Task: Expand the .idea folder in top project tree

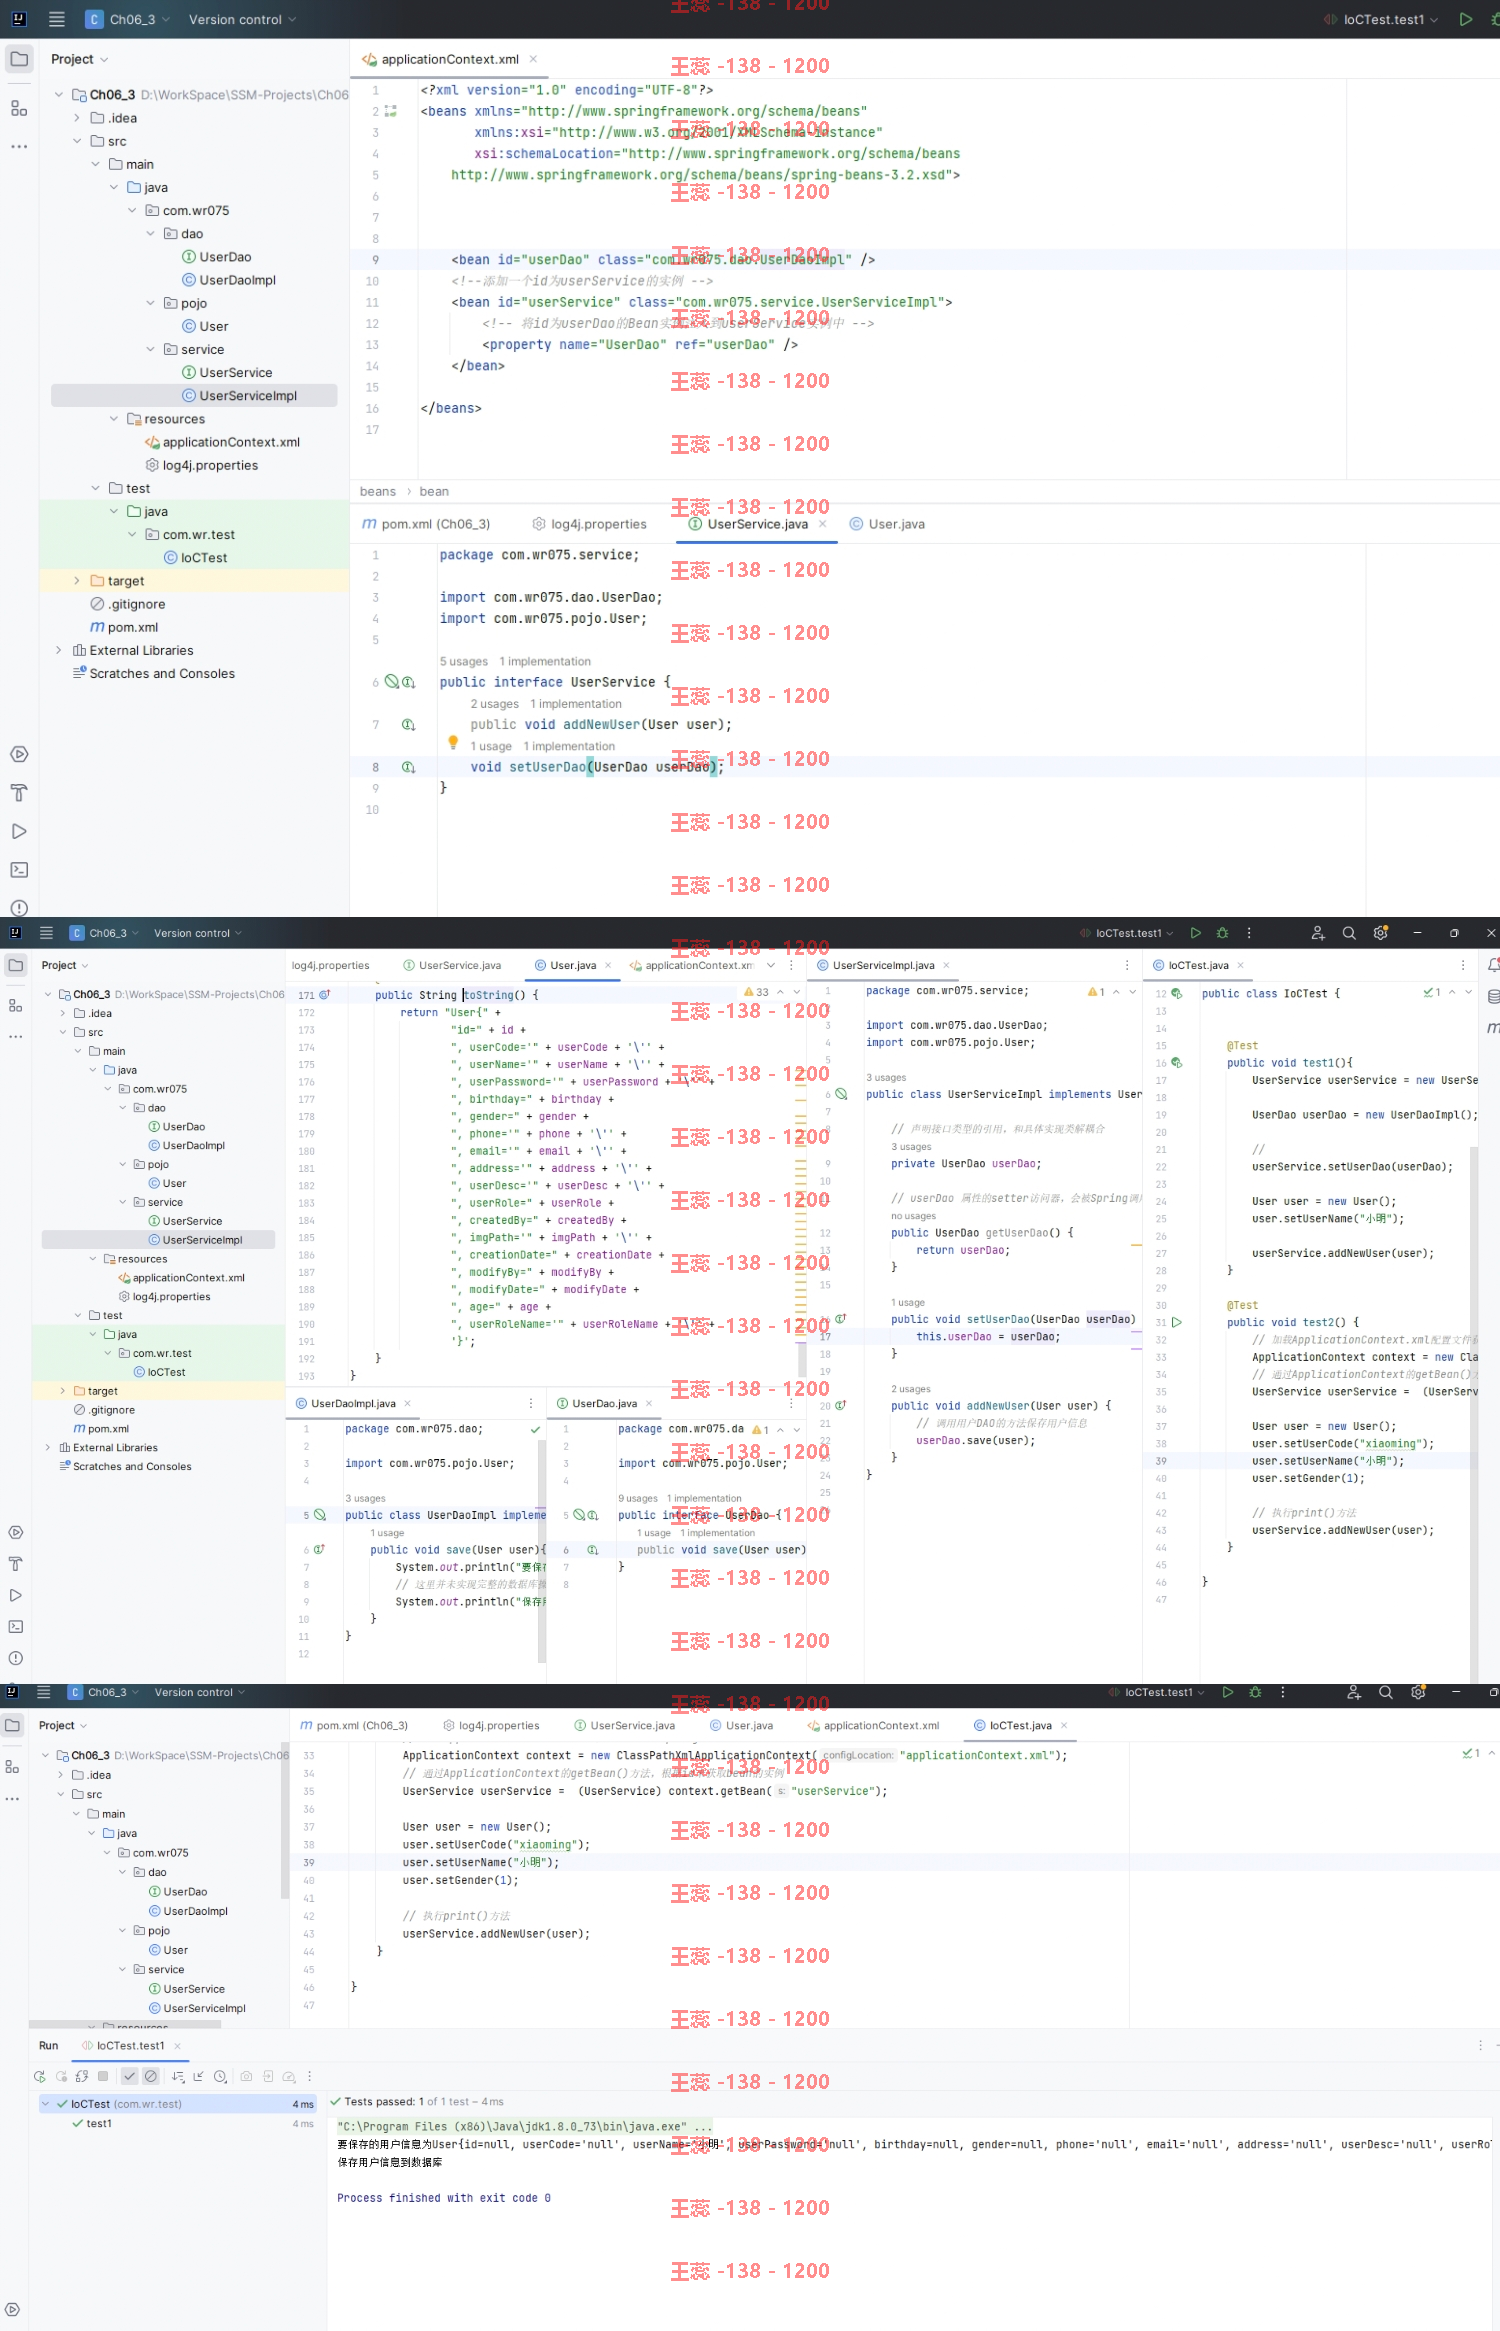Action: pos(77,118)
